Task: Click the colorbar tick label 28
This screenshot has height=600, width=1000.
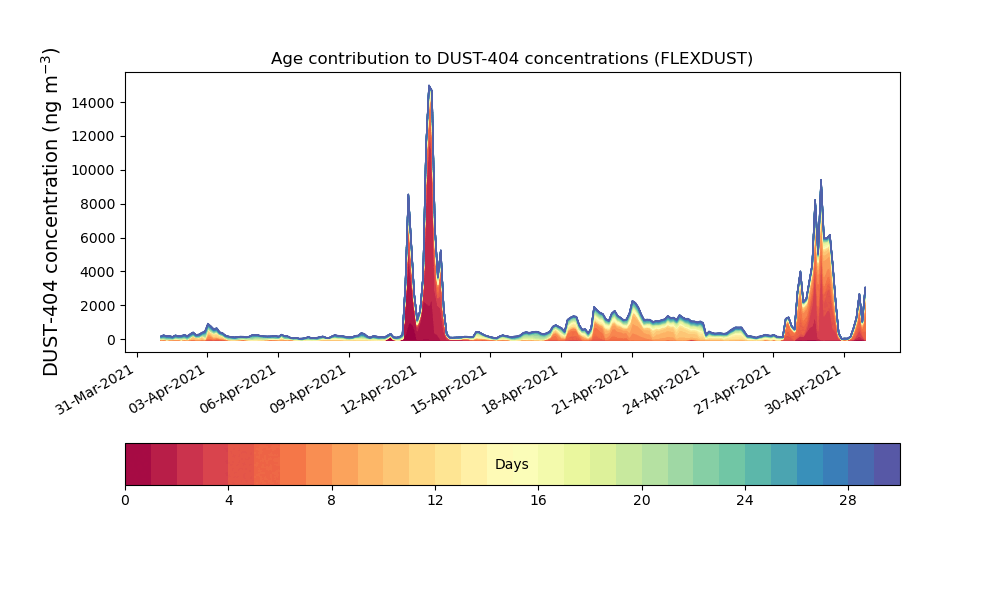Action: (848, 499)
